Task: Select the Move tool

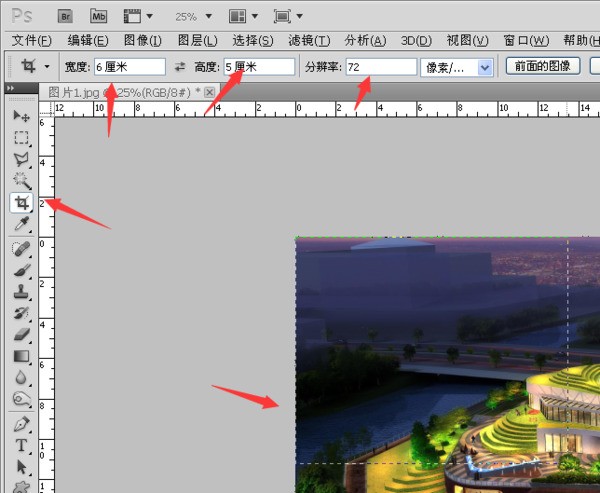Action: [21, 116]
